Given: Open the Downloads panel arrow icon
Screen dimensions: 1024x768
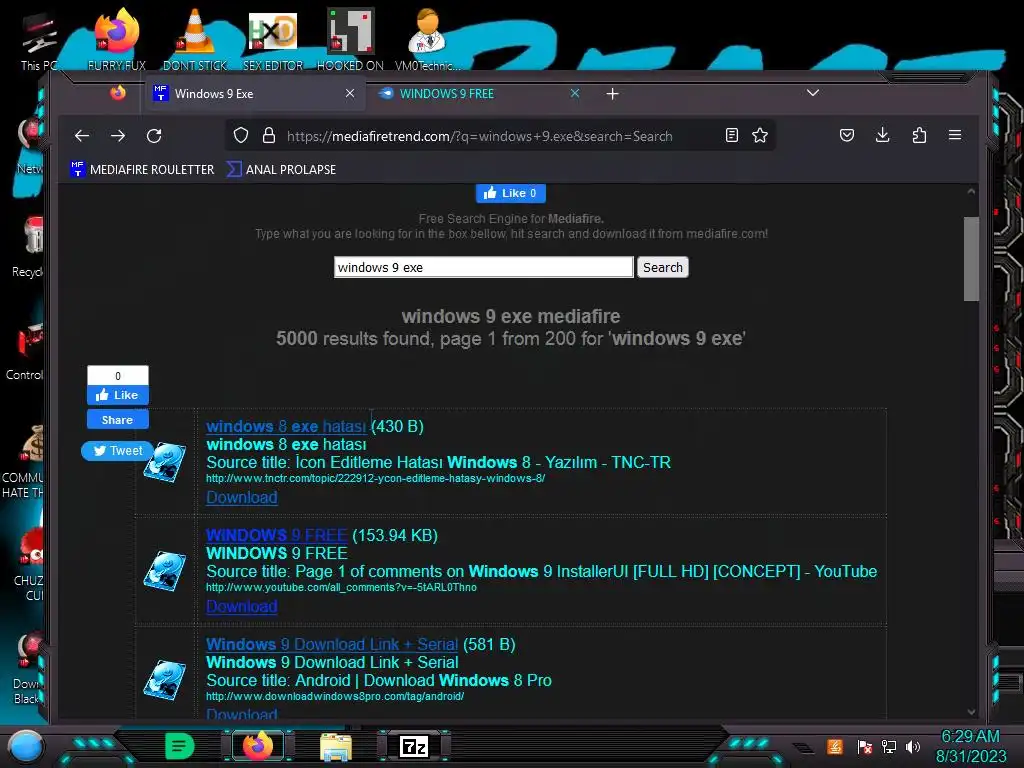Looking at the screenshot, I should pos(882,135).
